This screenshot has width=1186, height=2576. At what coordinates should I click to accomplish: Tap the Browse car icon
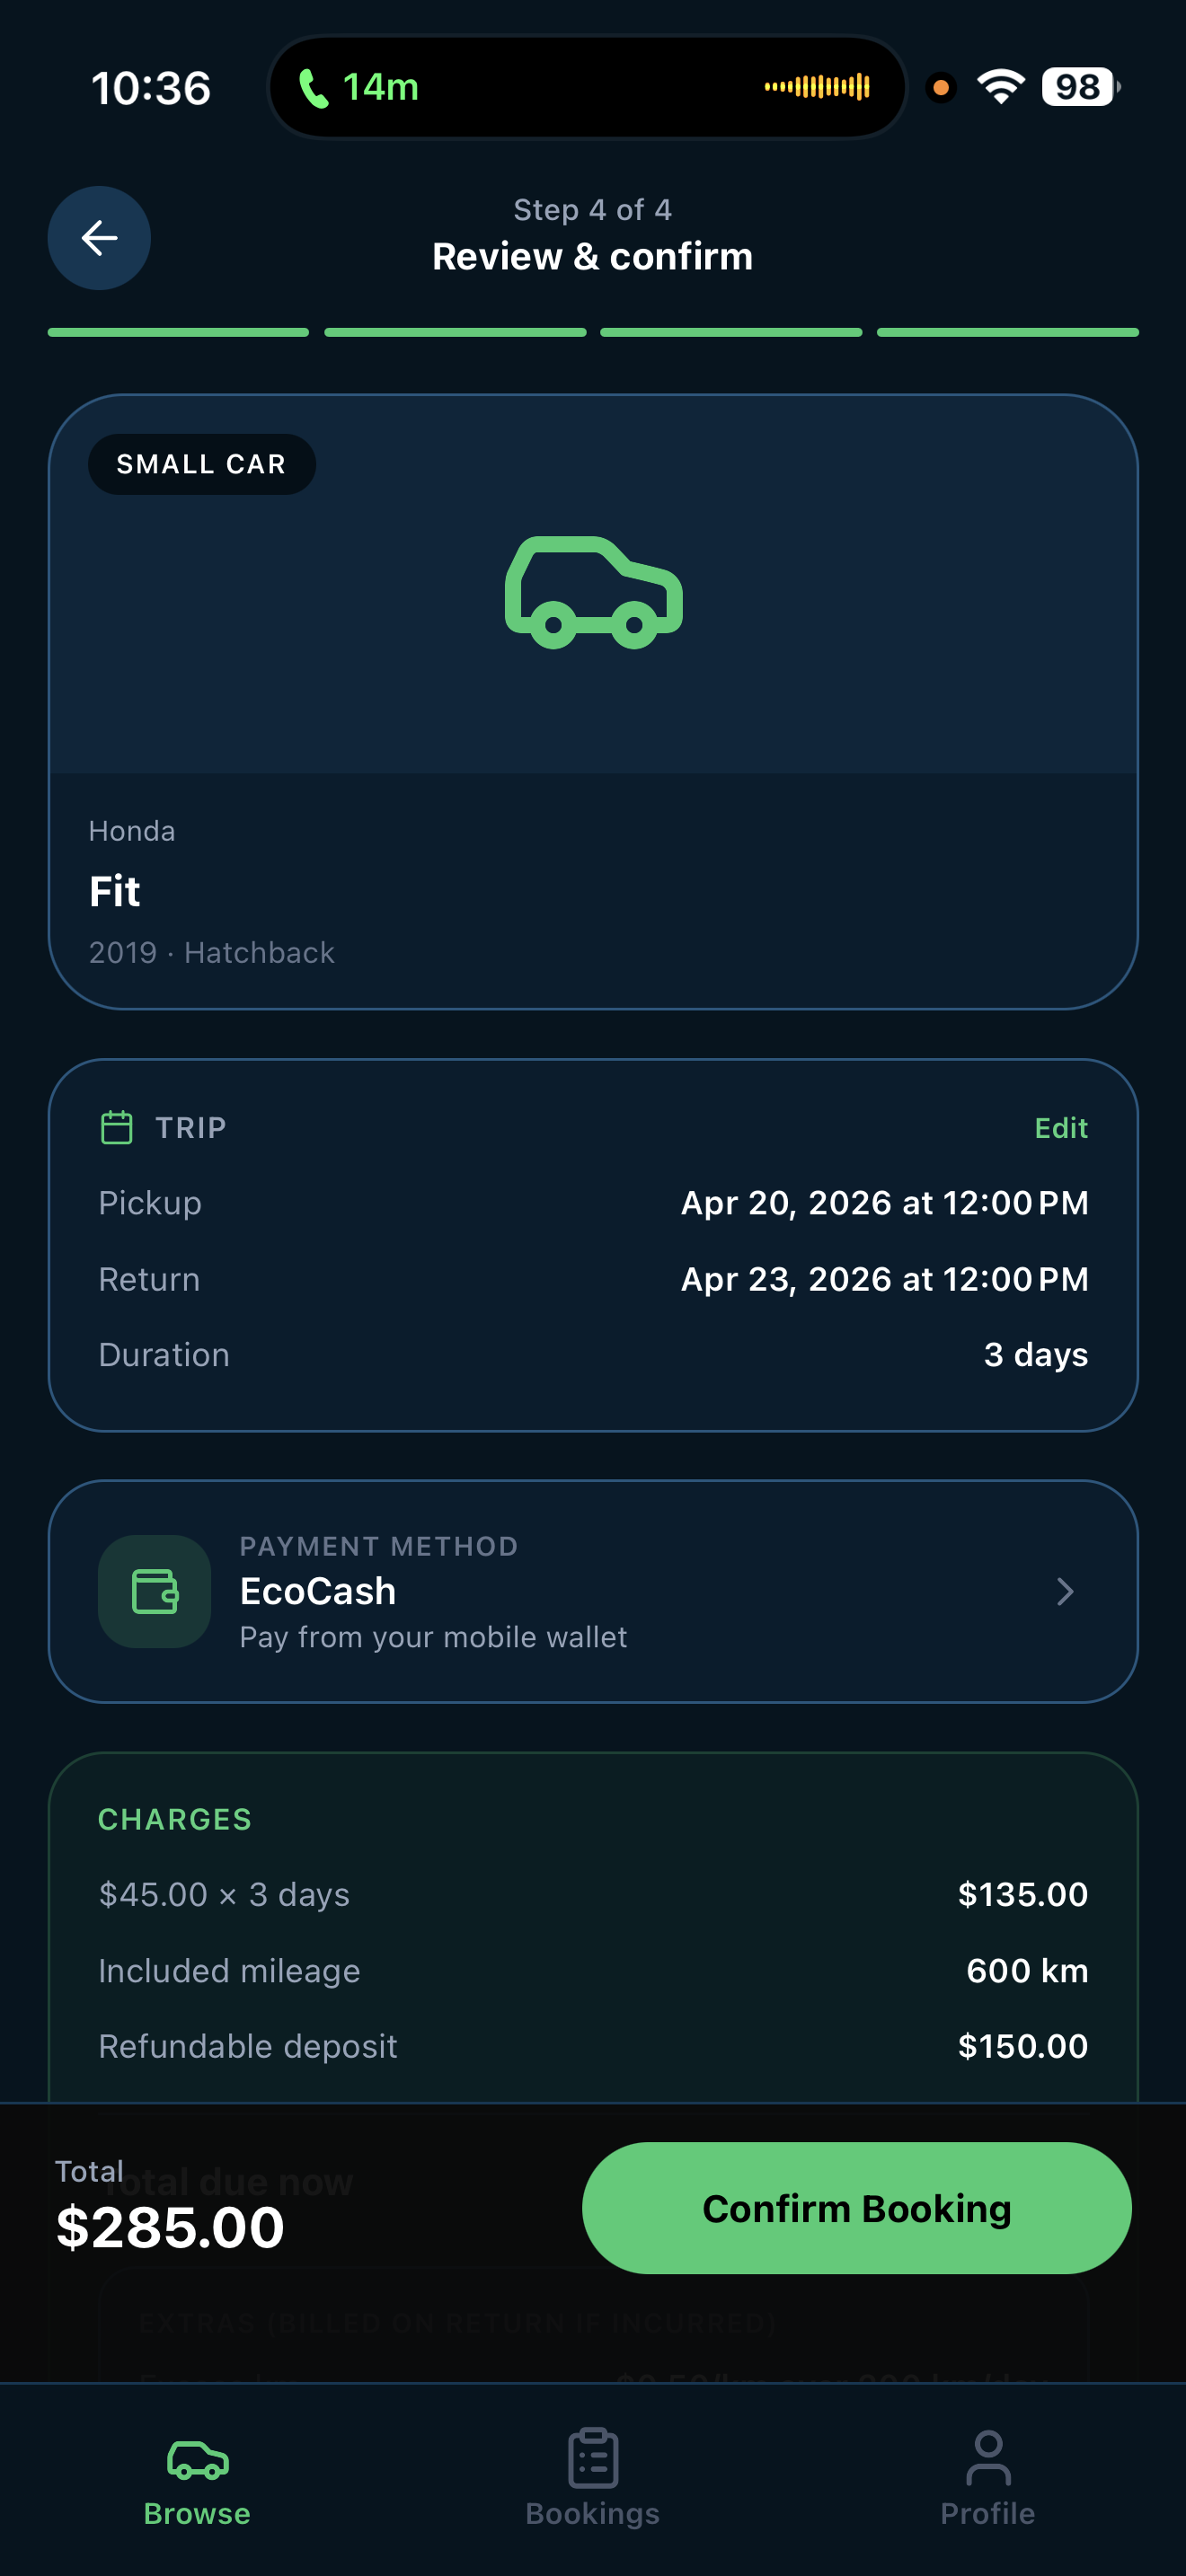(197, 2459)
